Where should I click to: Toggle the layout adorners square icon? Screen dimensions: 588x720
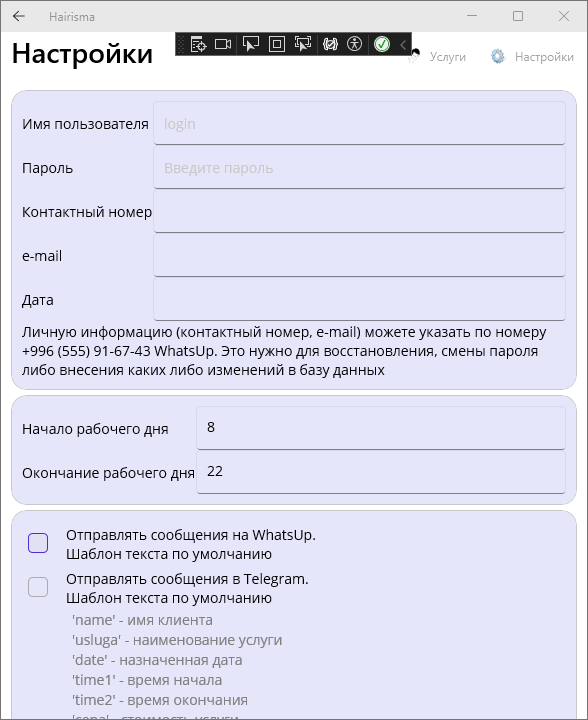(277, 44)
